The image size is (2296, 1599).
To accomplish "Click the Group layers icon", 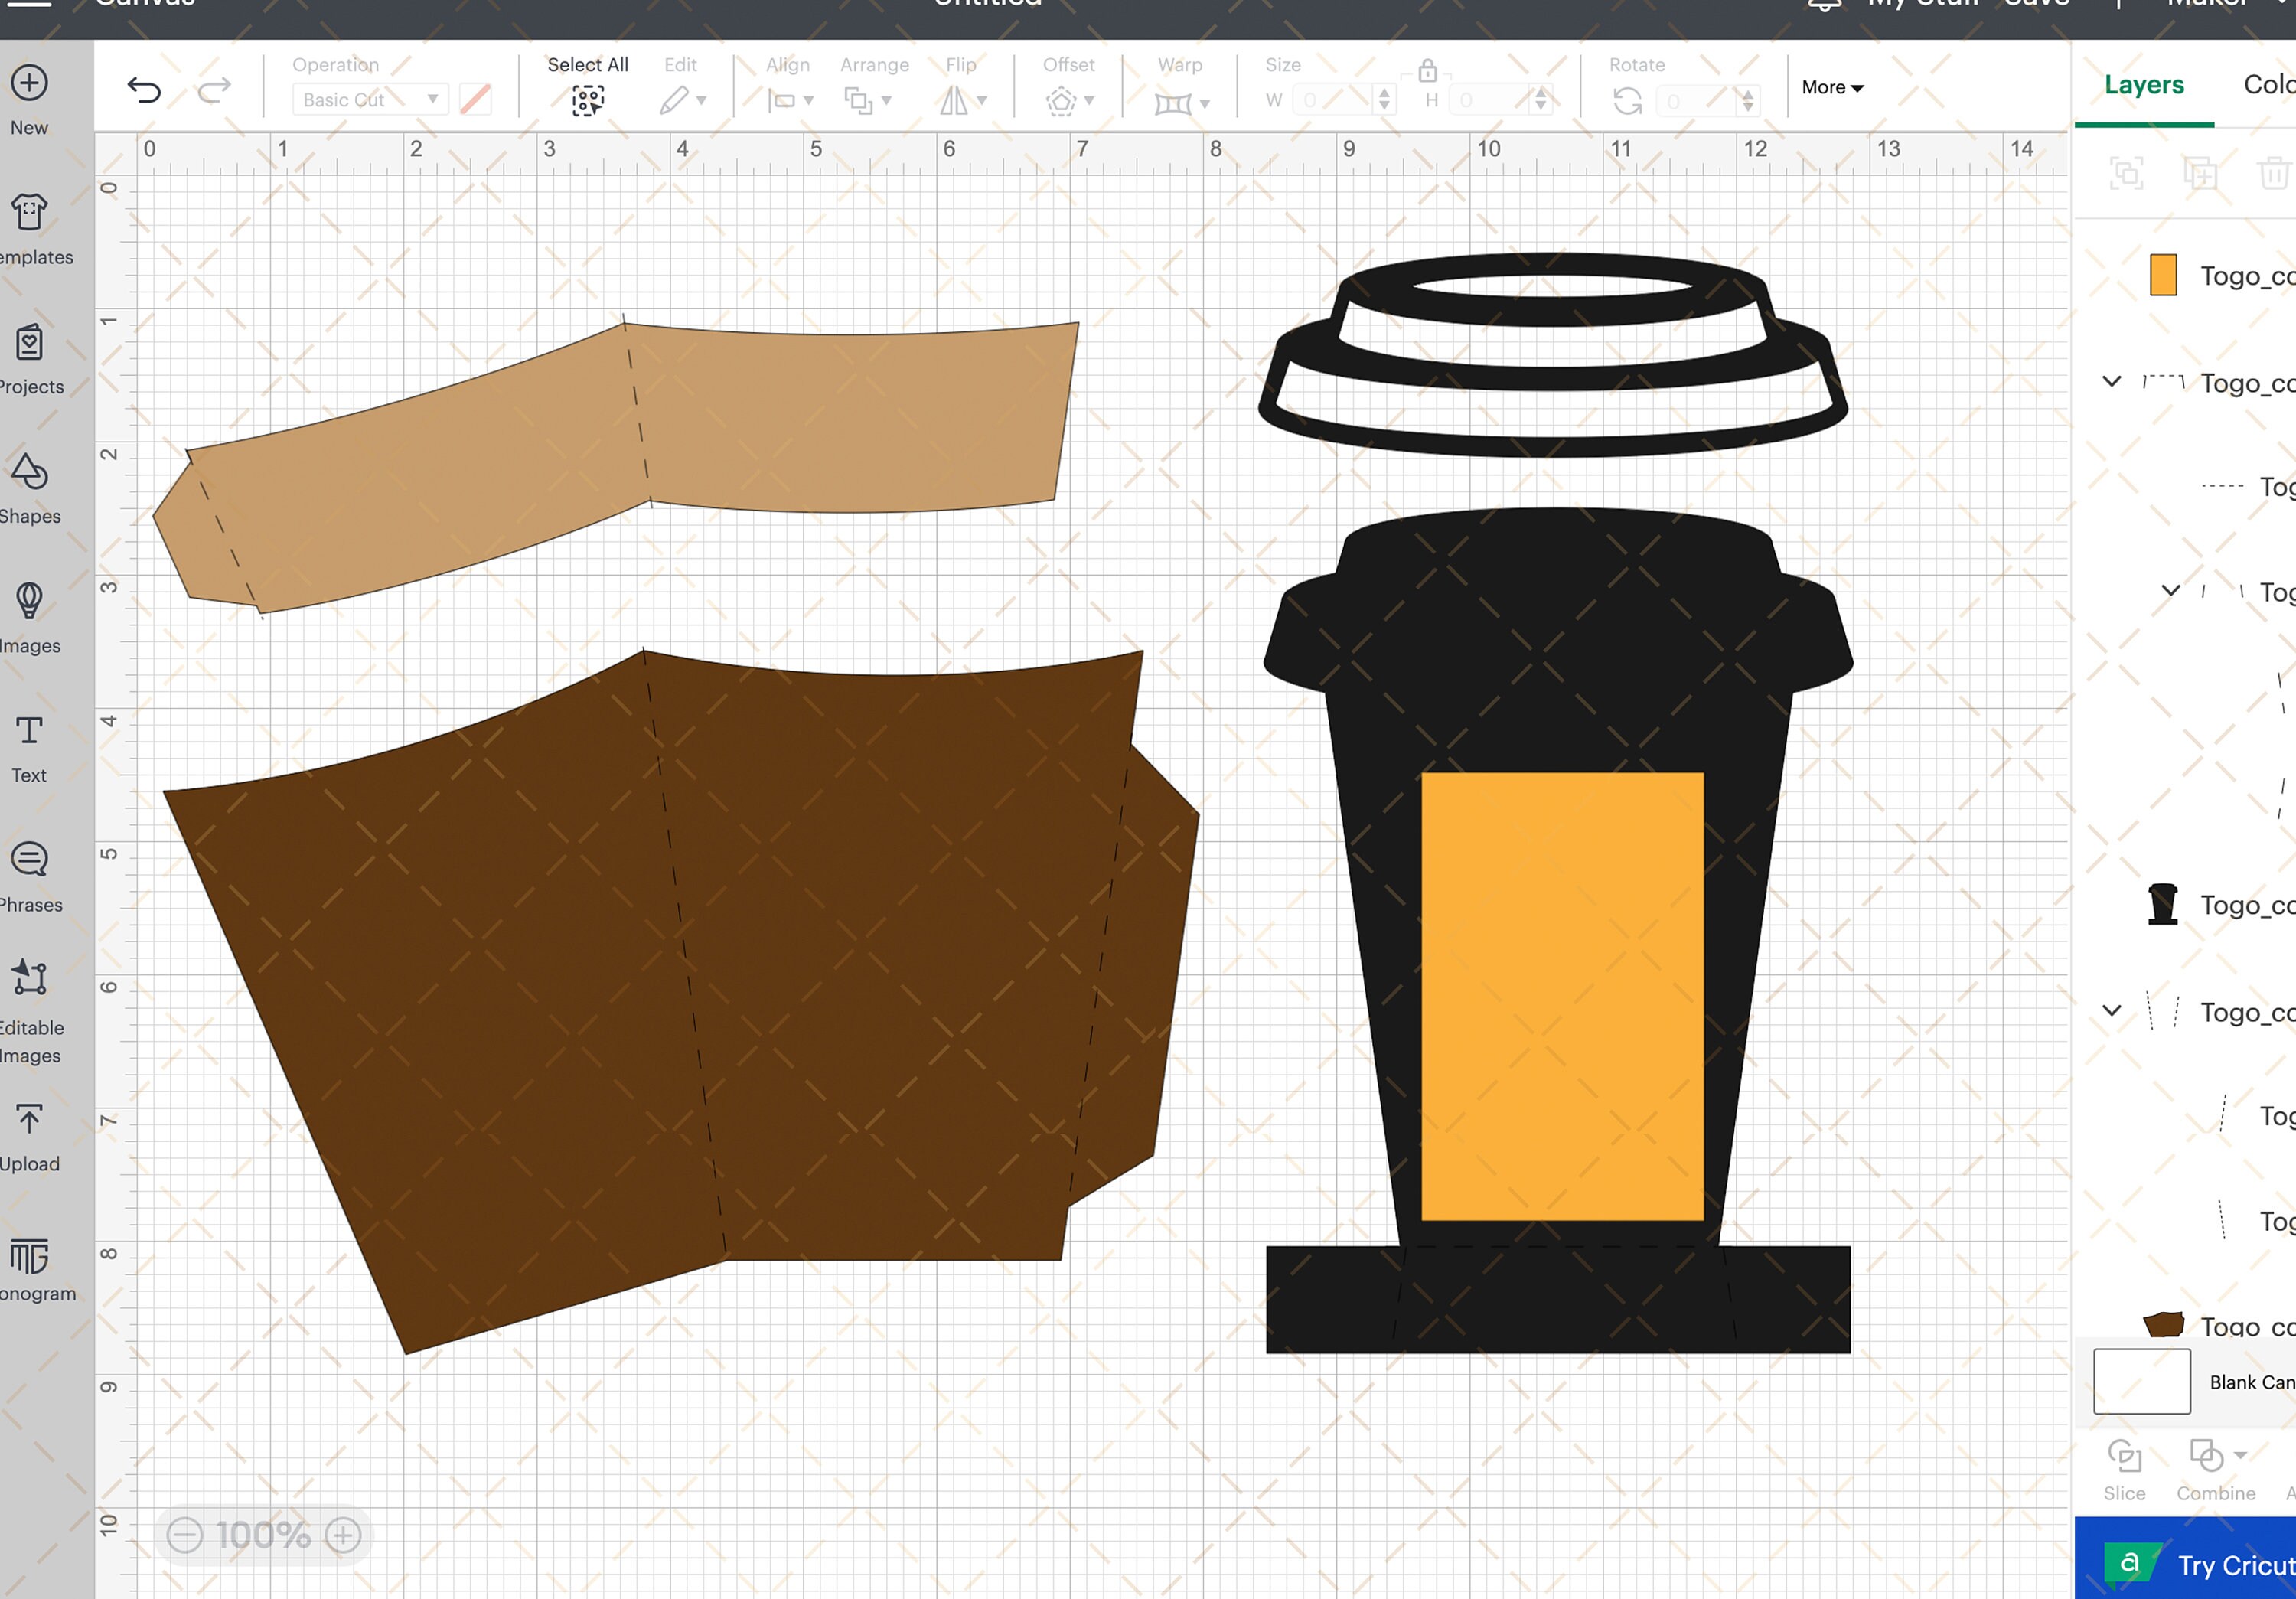I will click(x=2125, y=173).
